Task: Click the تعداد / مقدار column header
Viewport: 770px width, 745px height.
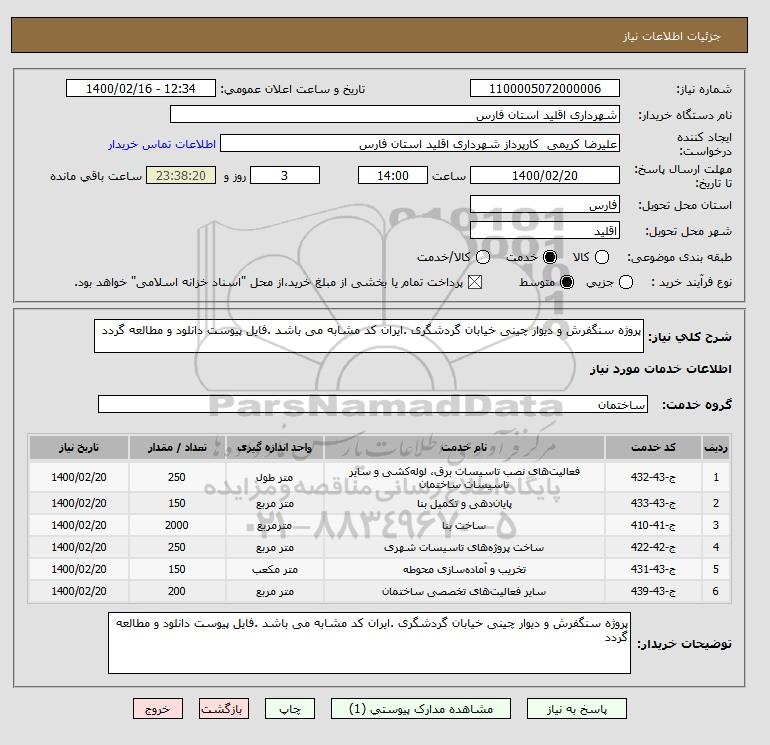Action: pos(177,447)
